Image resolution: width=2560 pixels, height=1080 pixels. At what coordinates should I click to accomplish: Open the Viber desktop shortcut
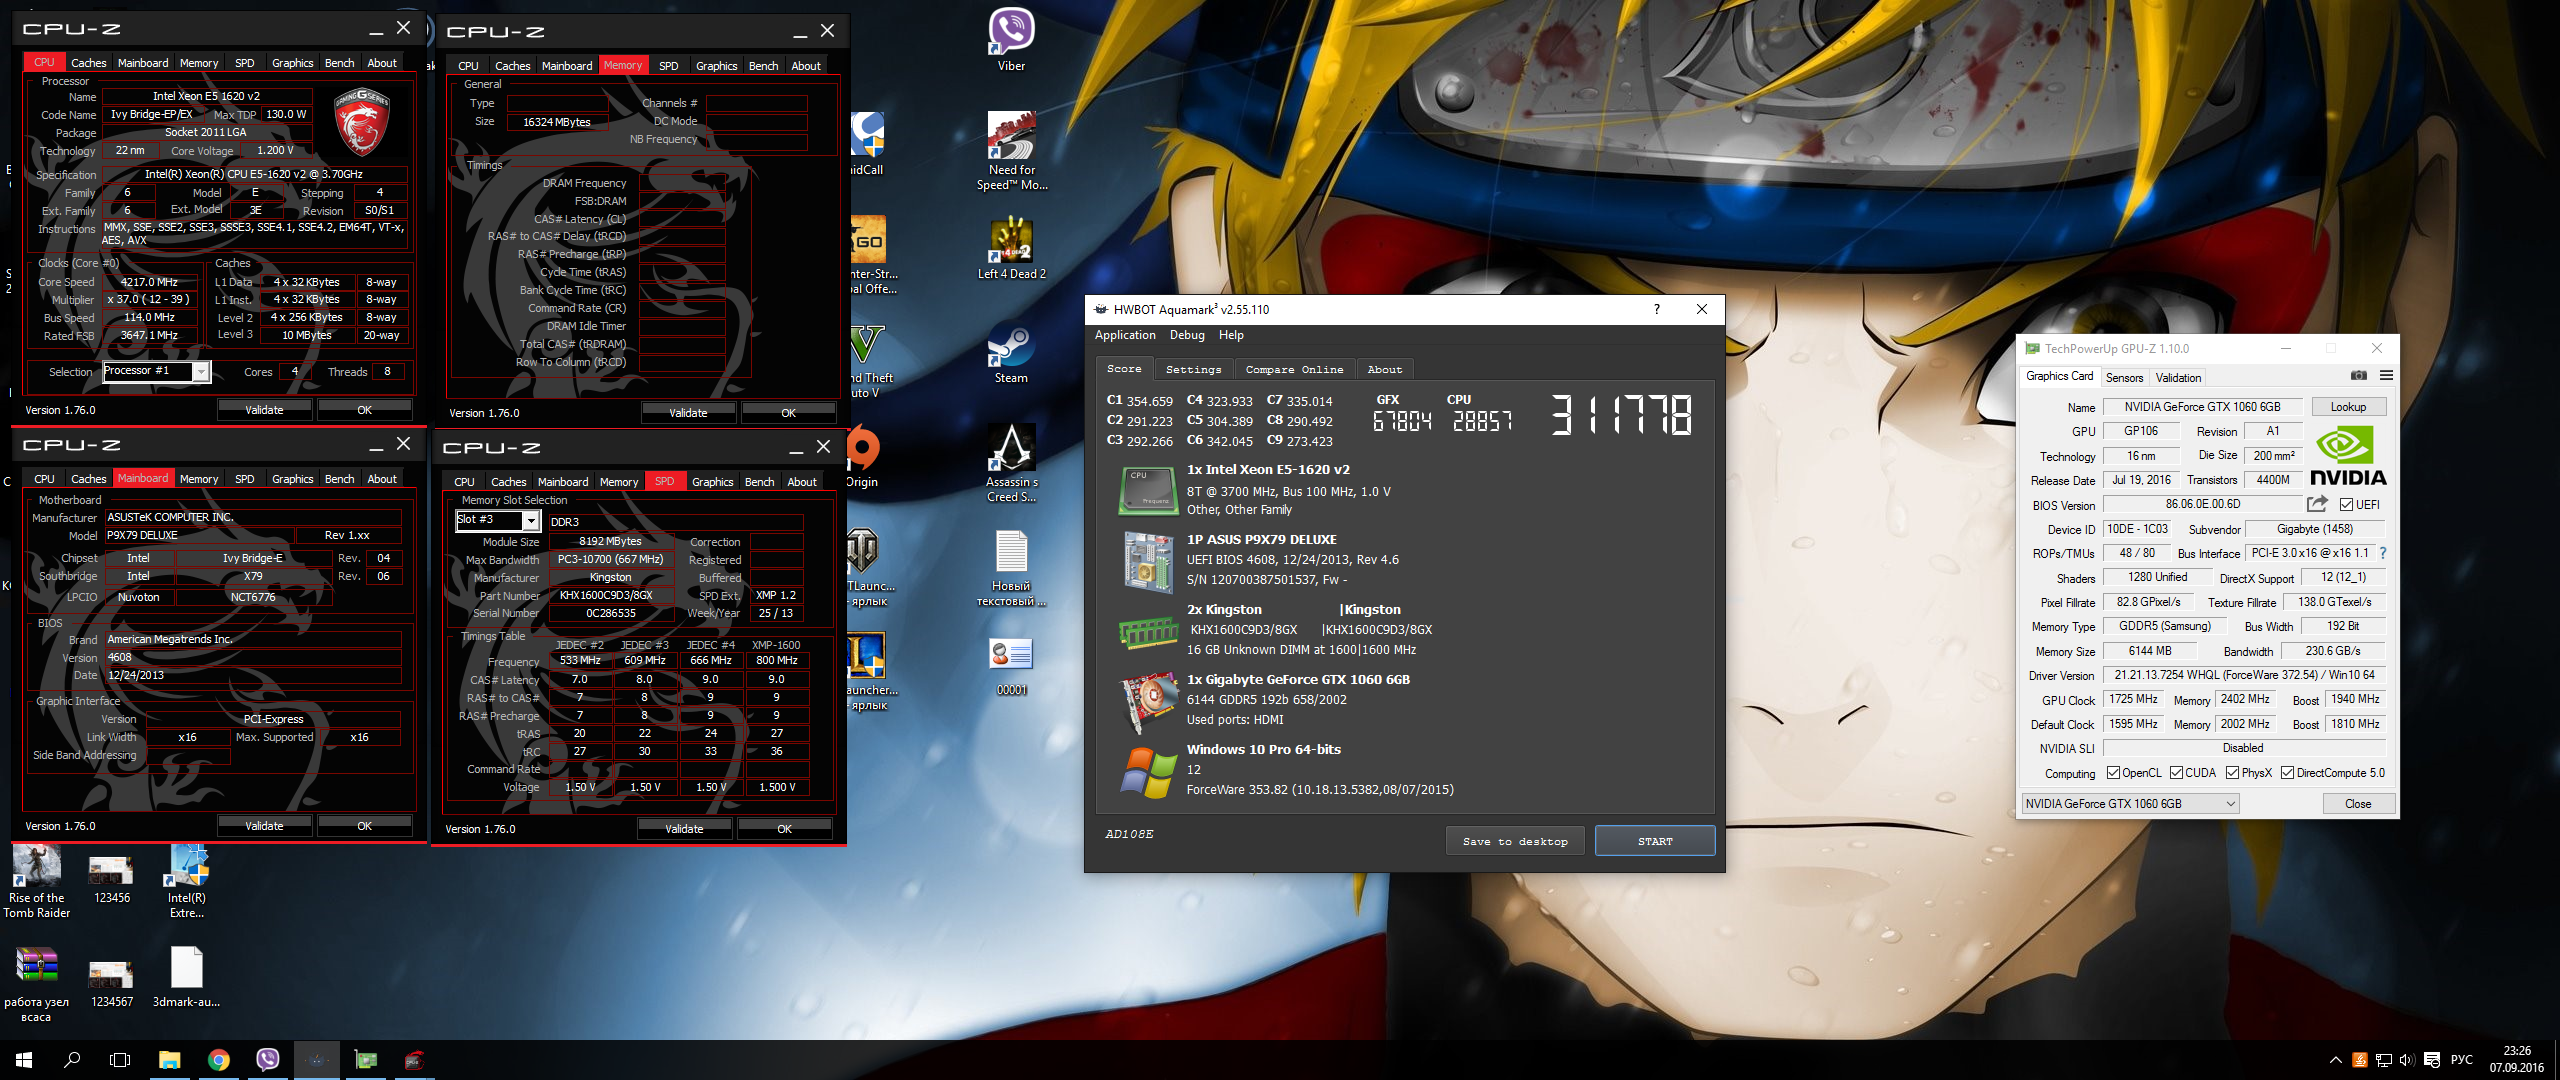1011,41
